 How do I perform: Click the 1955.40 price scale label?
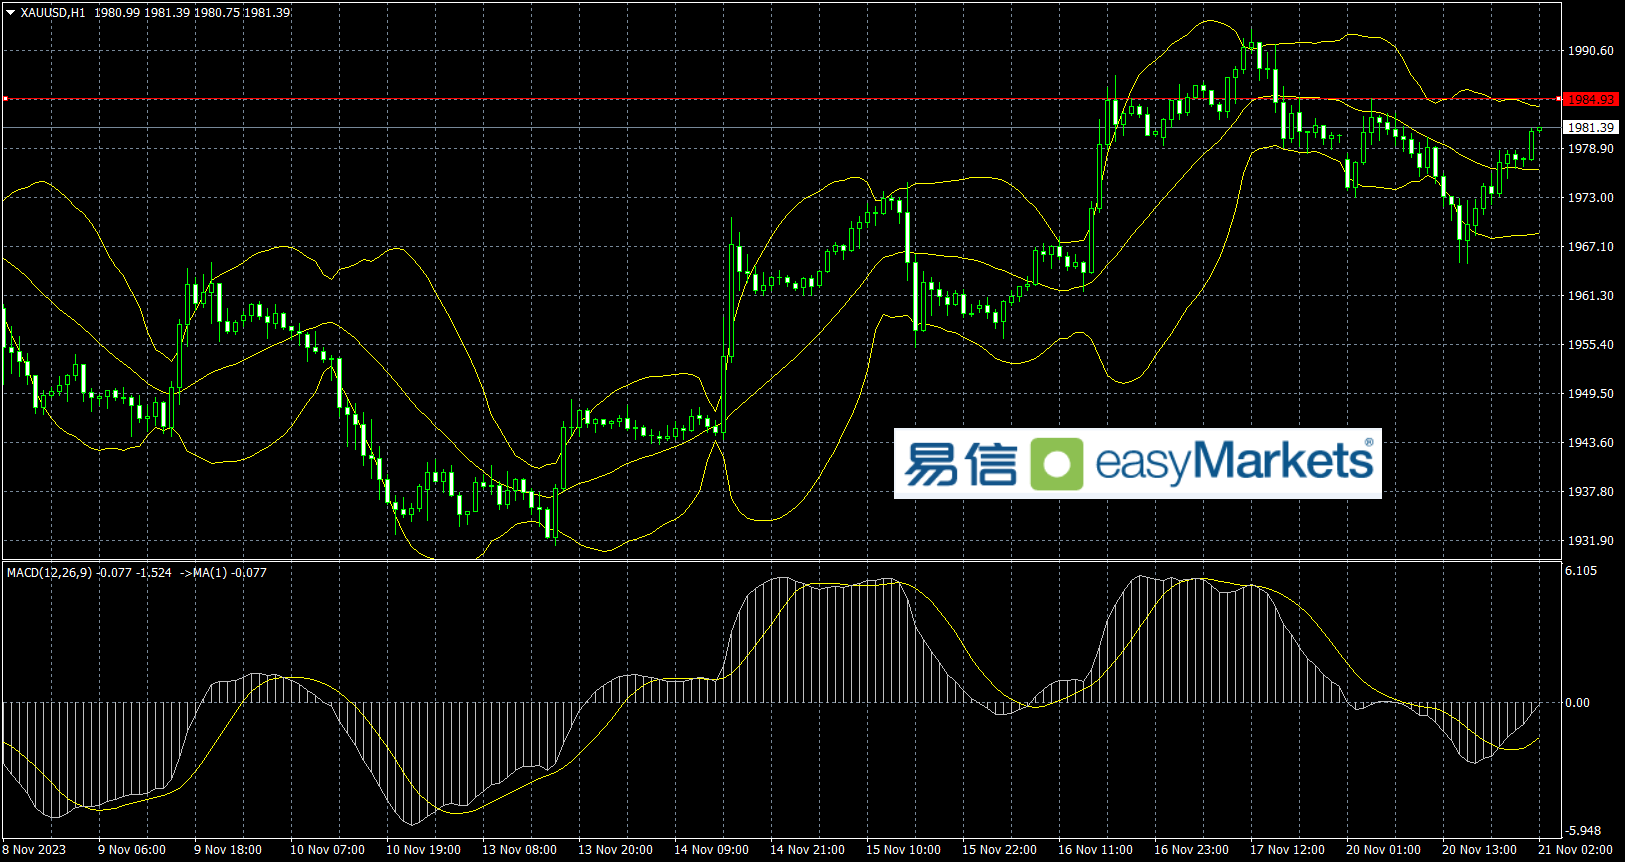pyautogui.click(x=1590, y=344)
